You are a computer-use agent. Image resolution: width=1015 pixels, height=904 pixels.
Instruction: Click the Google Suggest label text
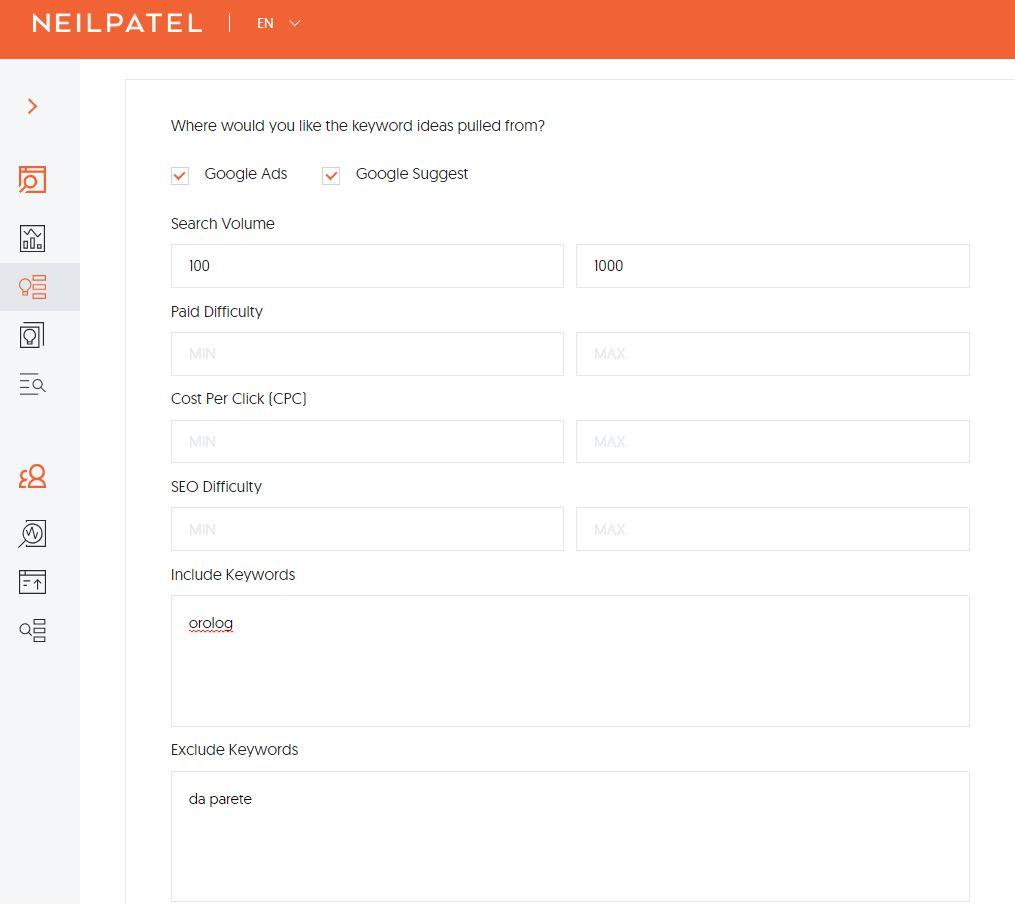(412, 174)
